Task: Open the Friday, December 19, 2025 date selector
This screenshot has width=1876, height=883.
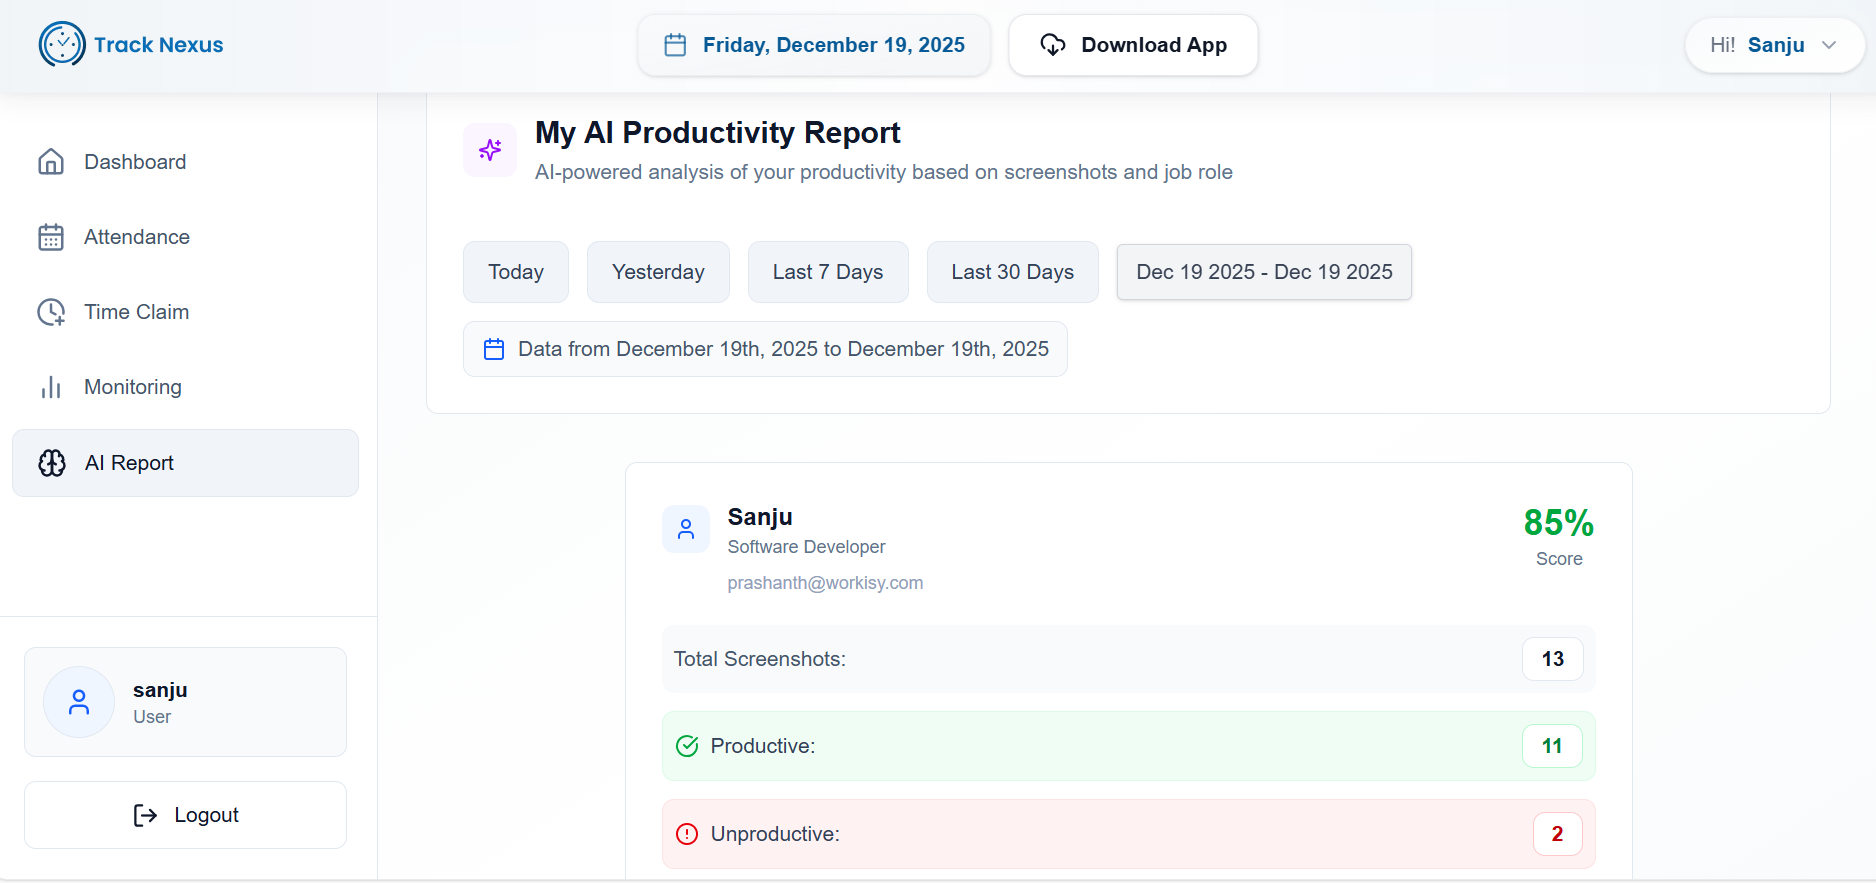Action: [x=814, y=45]
